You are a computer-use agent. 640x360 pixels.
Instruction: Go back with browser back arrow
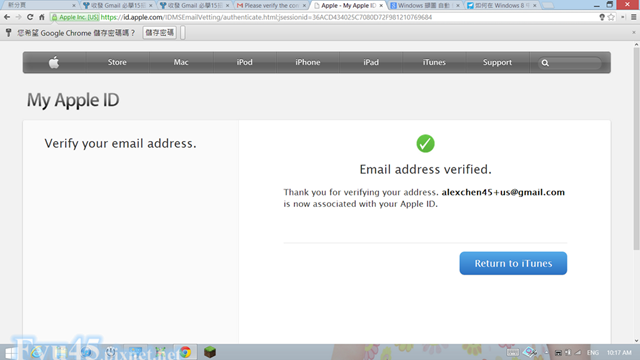coord(7,17)
